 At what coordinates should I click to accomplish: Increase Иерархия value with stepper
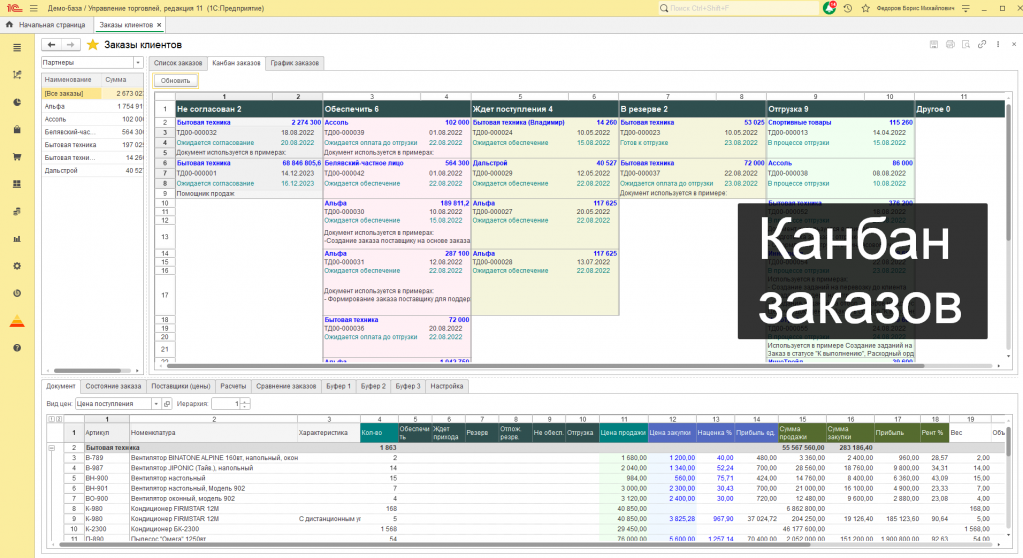pos(245,401)
